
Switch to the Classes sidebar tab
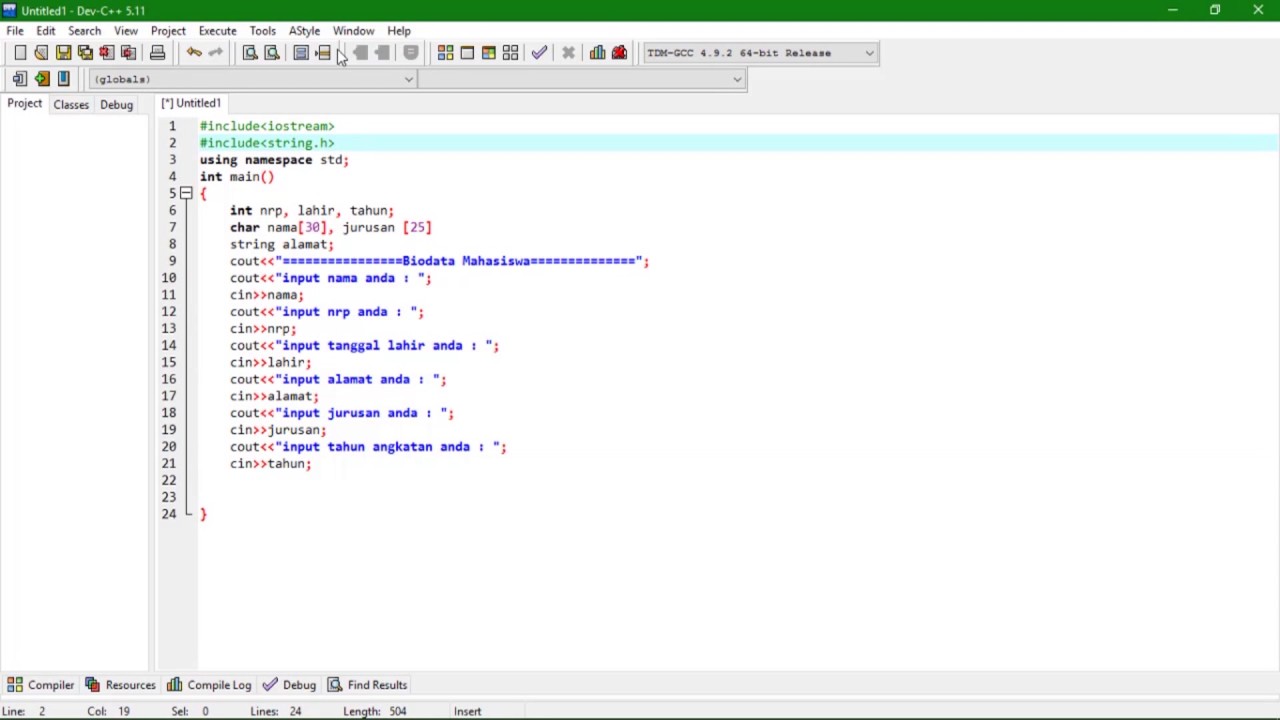[71, 105]
